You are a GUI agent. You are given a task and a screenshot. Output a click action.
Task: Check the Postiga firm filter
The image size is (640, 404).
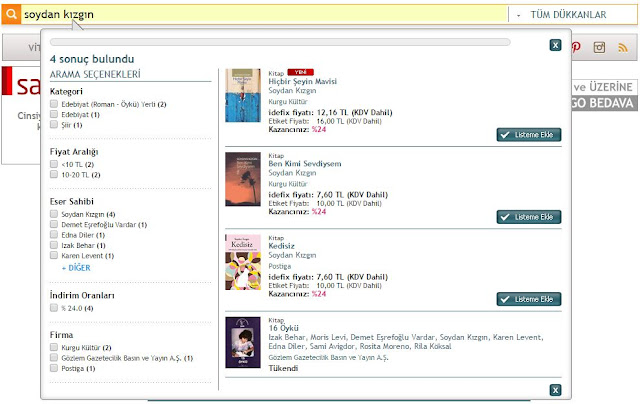coord(54,368)
